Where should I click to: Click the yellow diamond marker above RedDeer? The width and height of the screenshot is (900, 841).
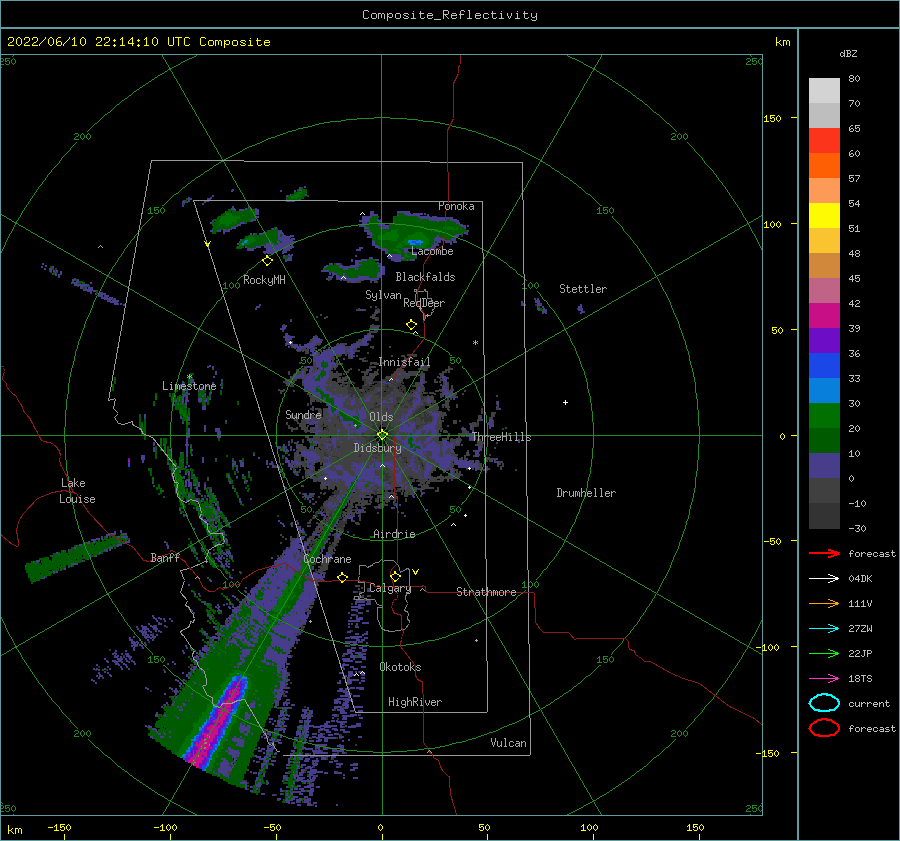(x=411, y=325)
